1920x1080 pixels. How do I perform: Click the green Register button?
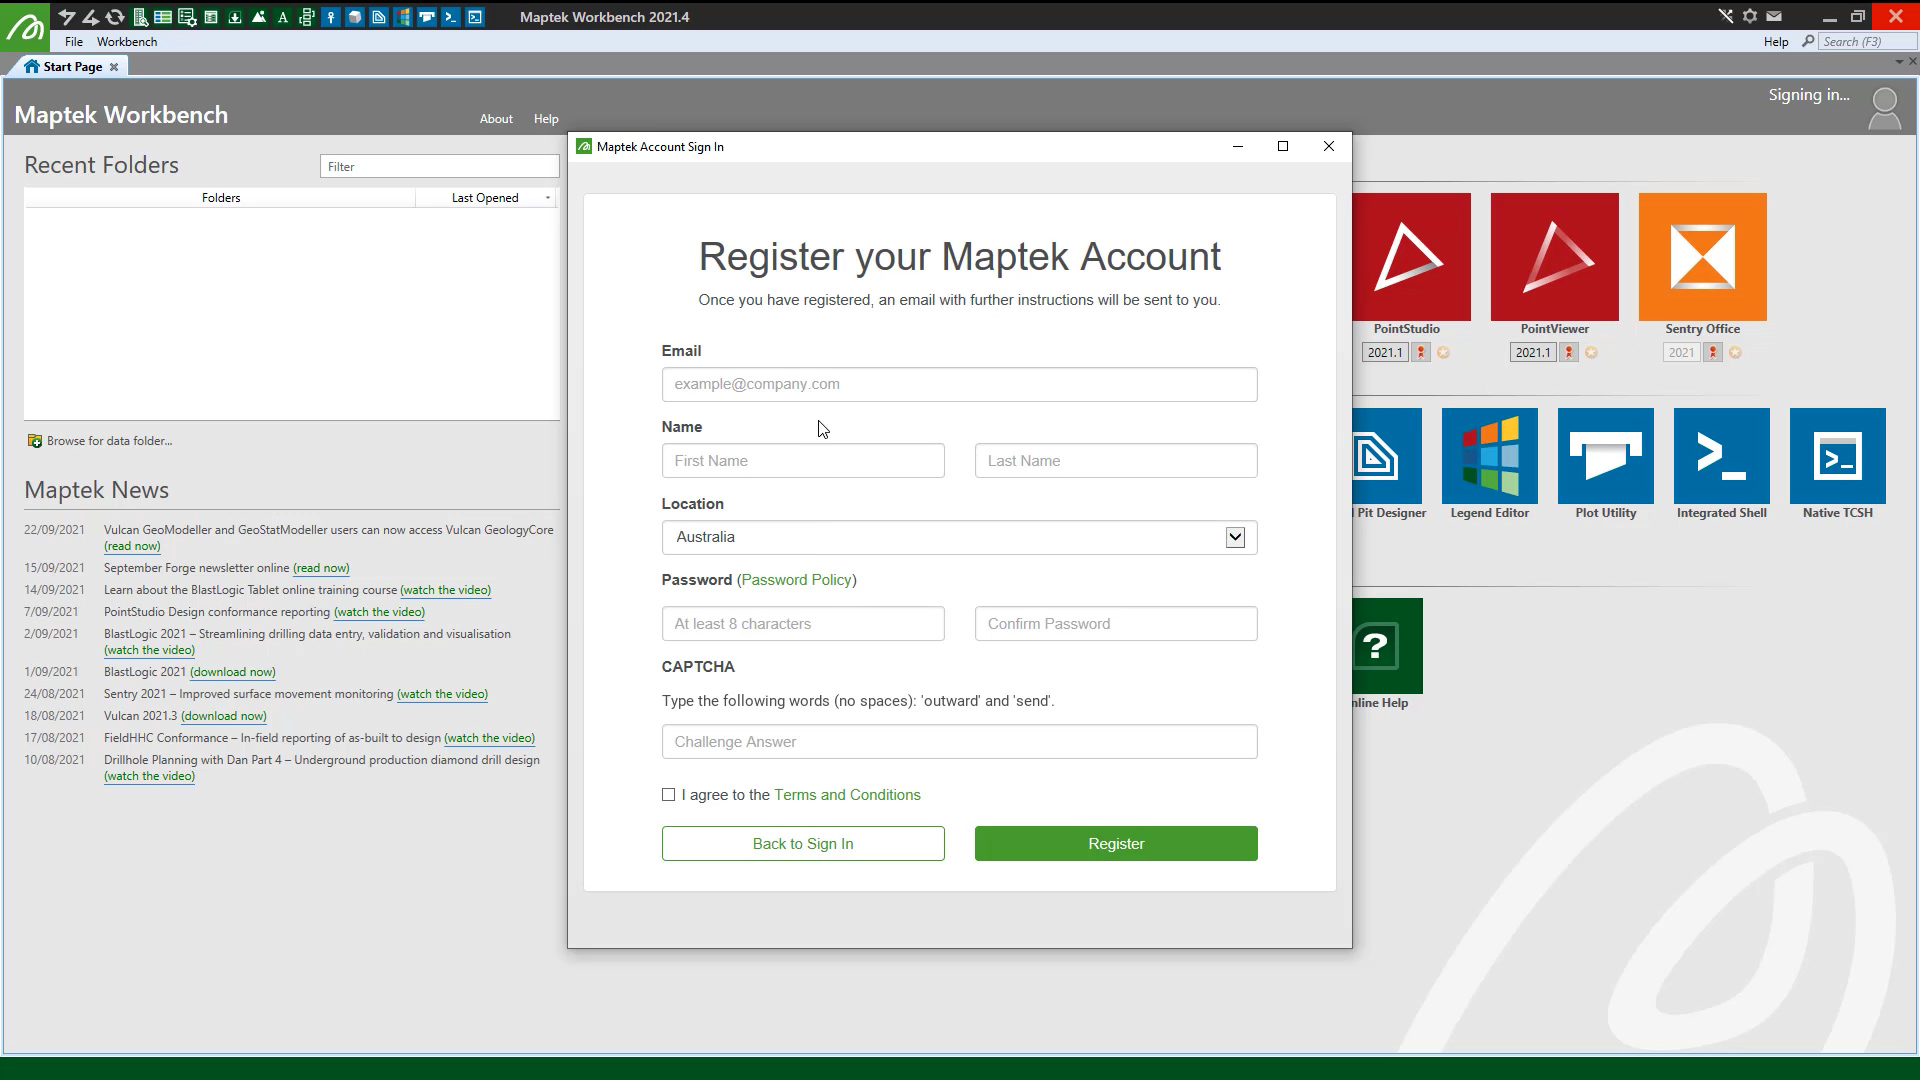[x=1116, y=844]
